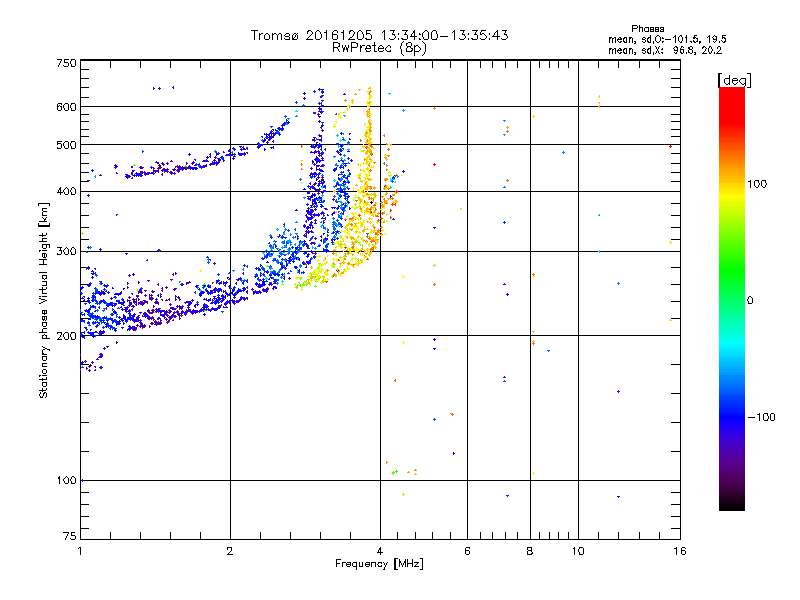This screenshot has width=800, height=600.
Task: Pick the black bottom end of the colorbar
Action: 731,505
